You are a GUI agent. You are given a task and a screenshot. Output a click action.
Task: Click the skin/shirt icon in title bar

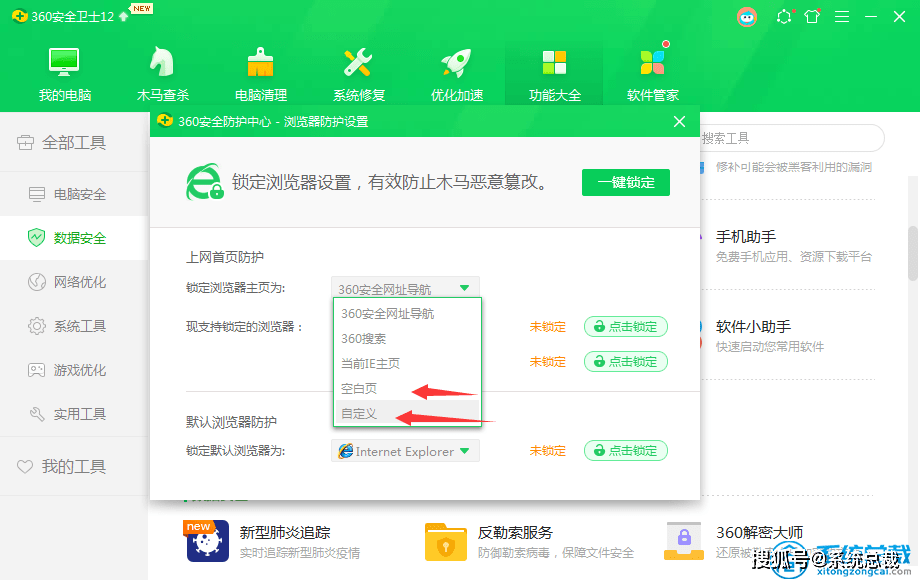point(812,16)
